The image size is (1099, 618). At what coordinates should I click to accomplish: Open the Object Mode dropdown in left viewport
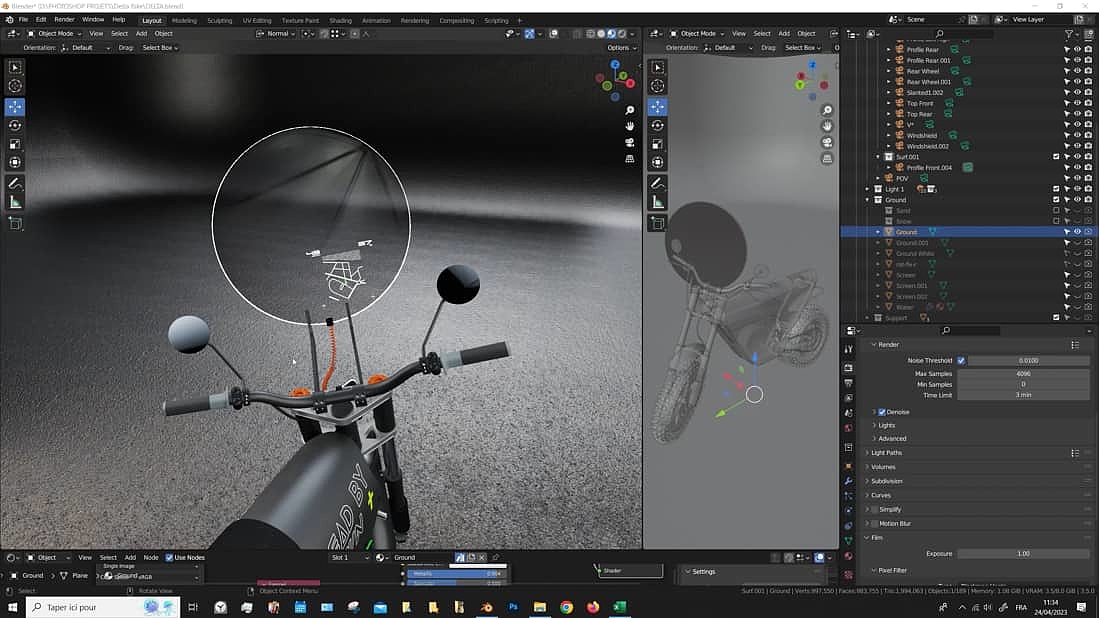click(x=56, y=34)
